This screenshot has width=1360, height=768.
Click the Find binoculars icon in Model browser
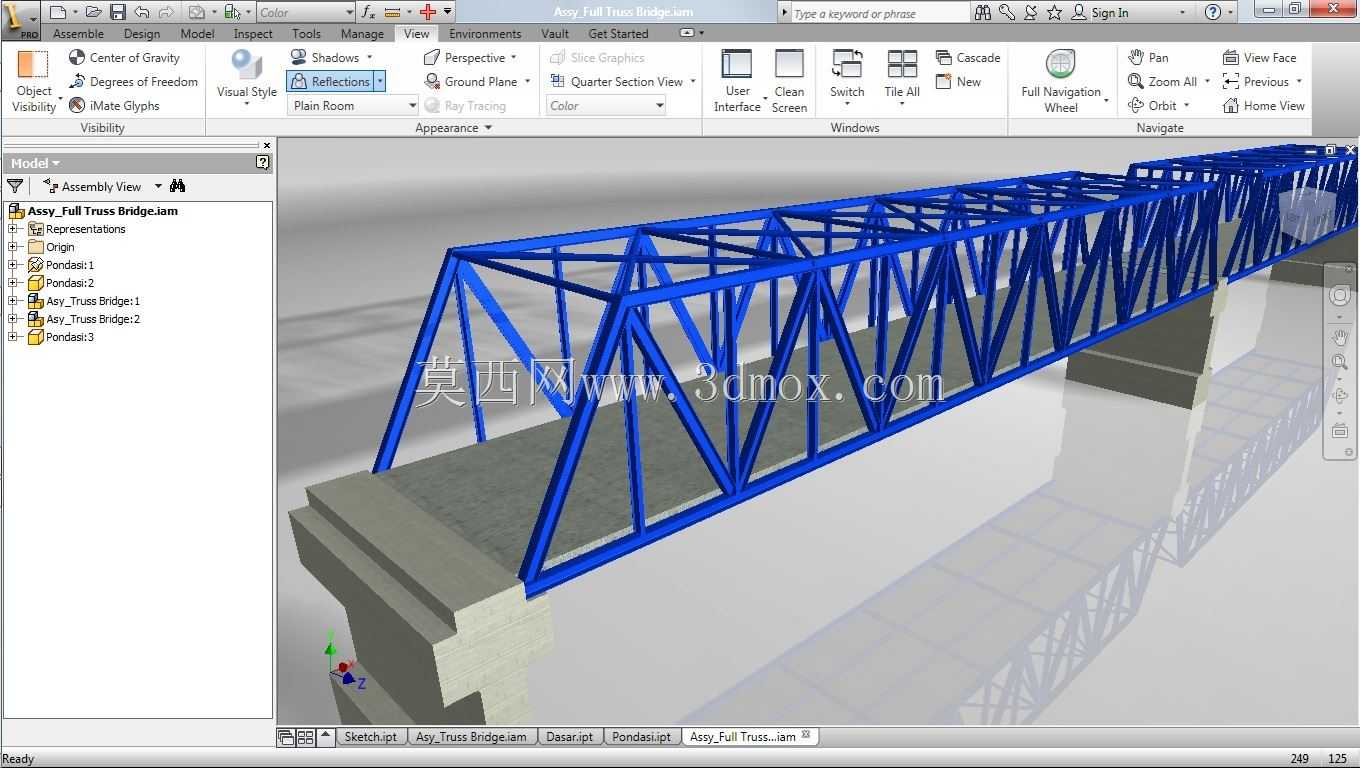tap(178, 186)
